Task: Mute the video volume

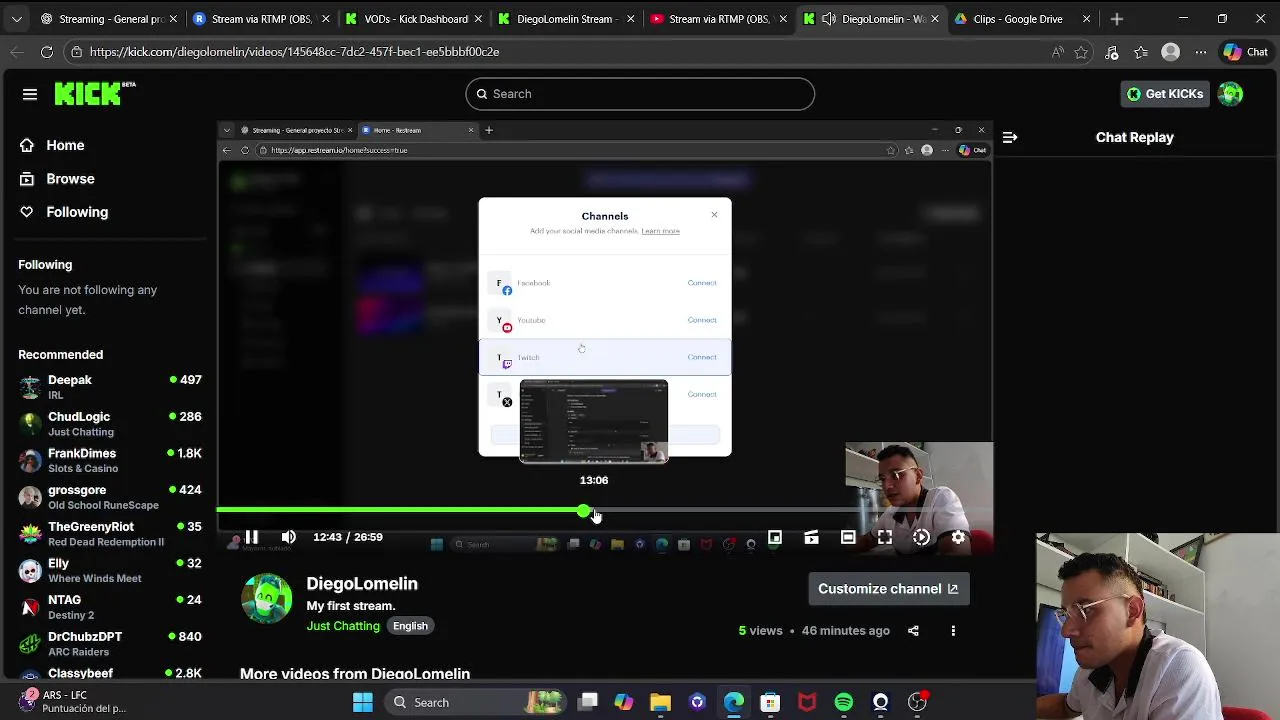Action: [x=288, y=537]
